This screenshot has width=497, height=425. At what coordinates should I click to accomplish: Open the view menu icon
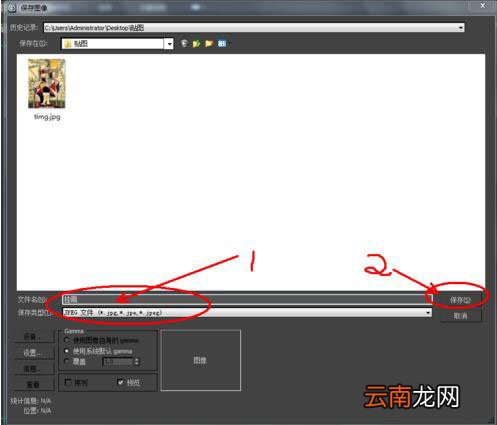coord(222,43)
